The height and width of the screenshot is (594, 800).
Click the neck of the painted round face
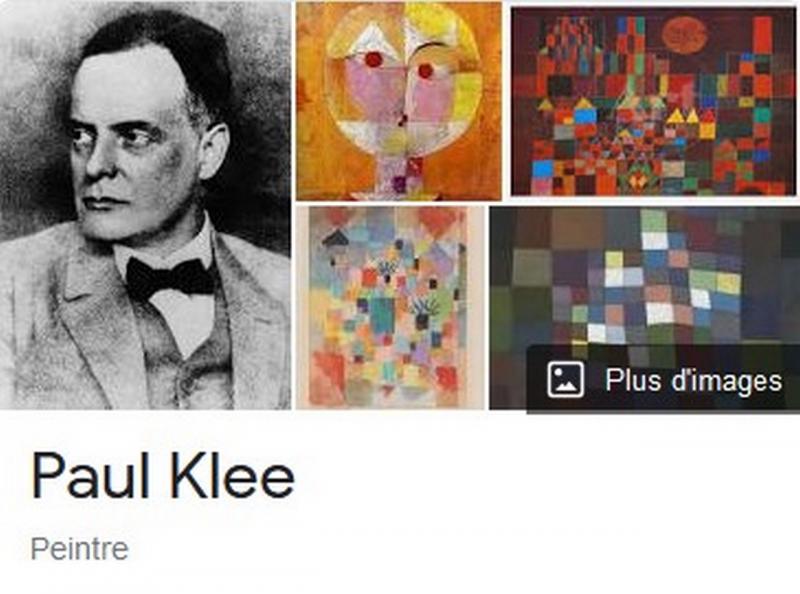tap(401, 176)
